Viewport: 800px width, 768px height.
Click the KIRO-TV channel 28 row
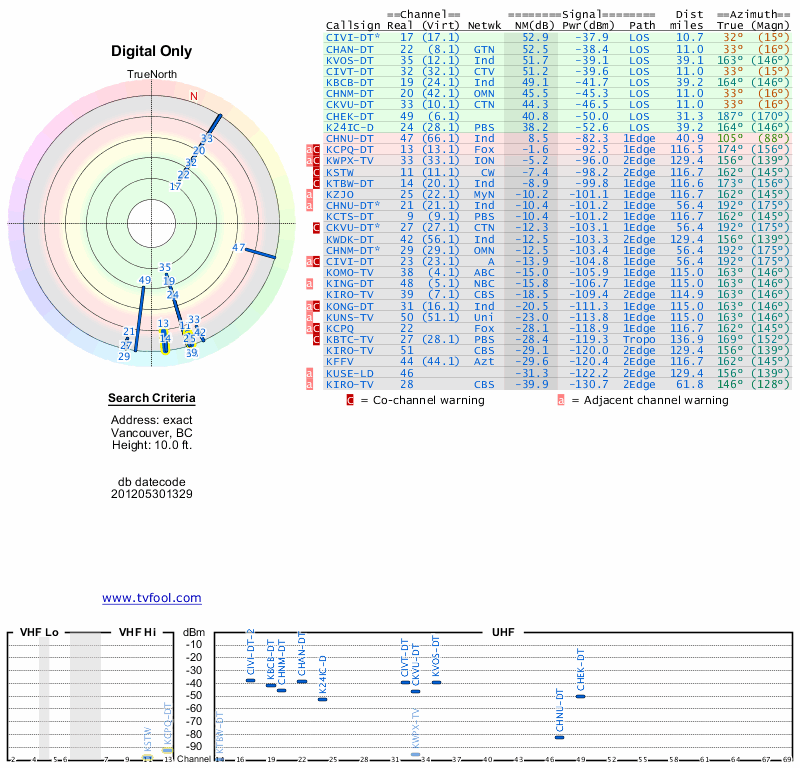pos(558,384)
